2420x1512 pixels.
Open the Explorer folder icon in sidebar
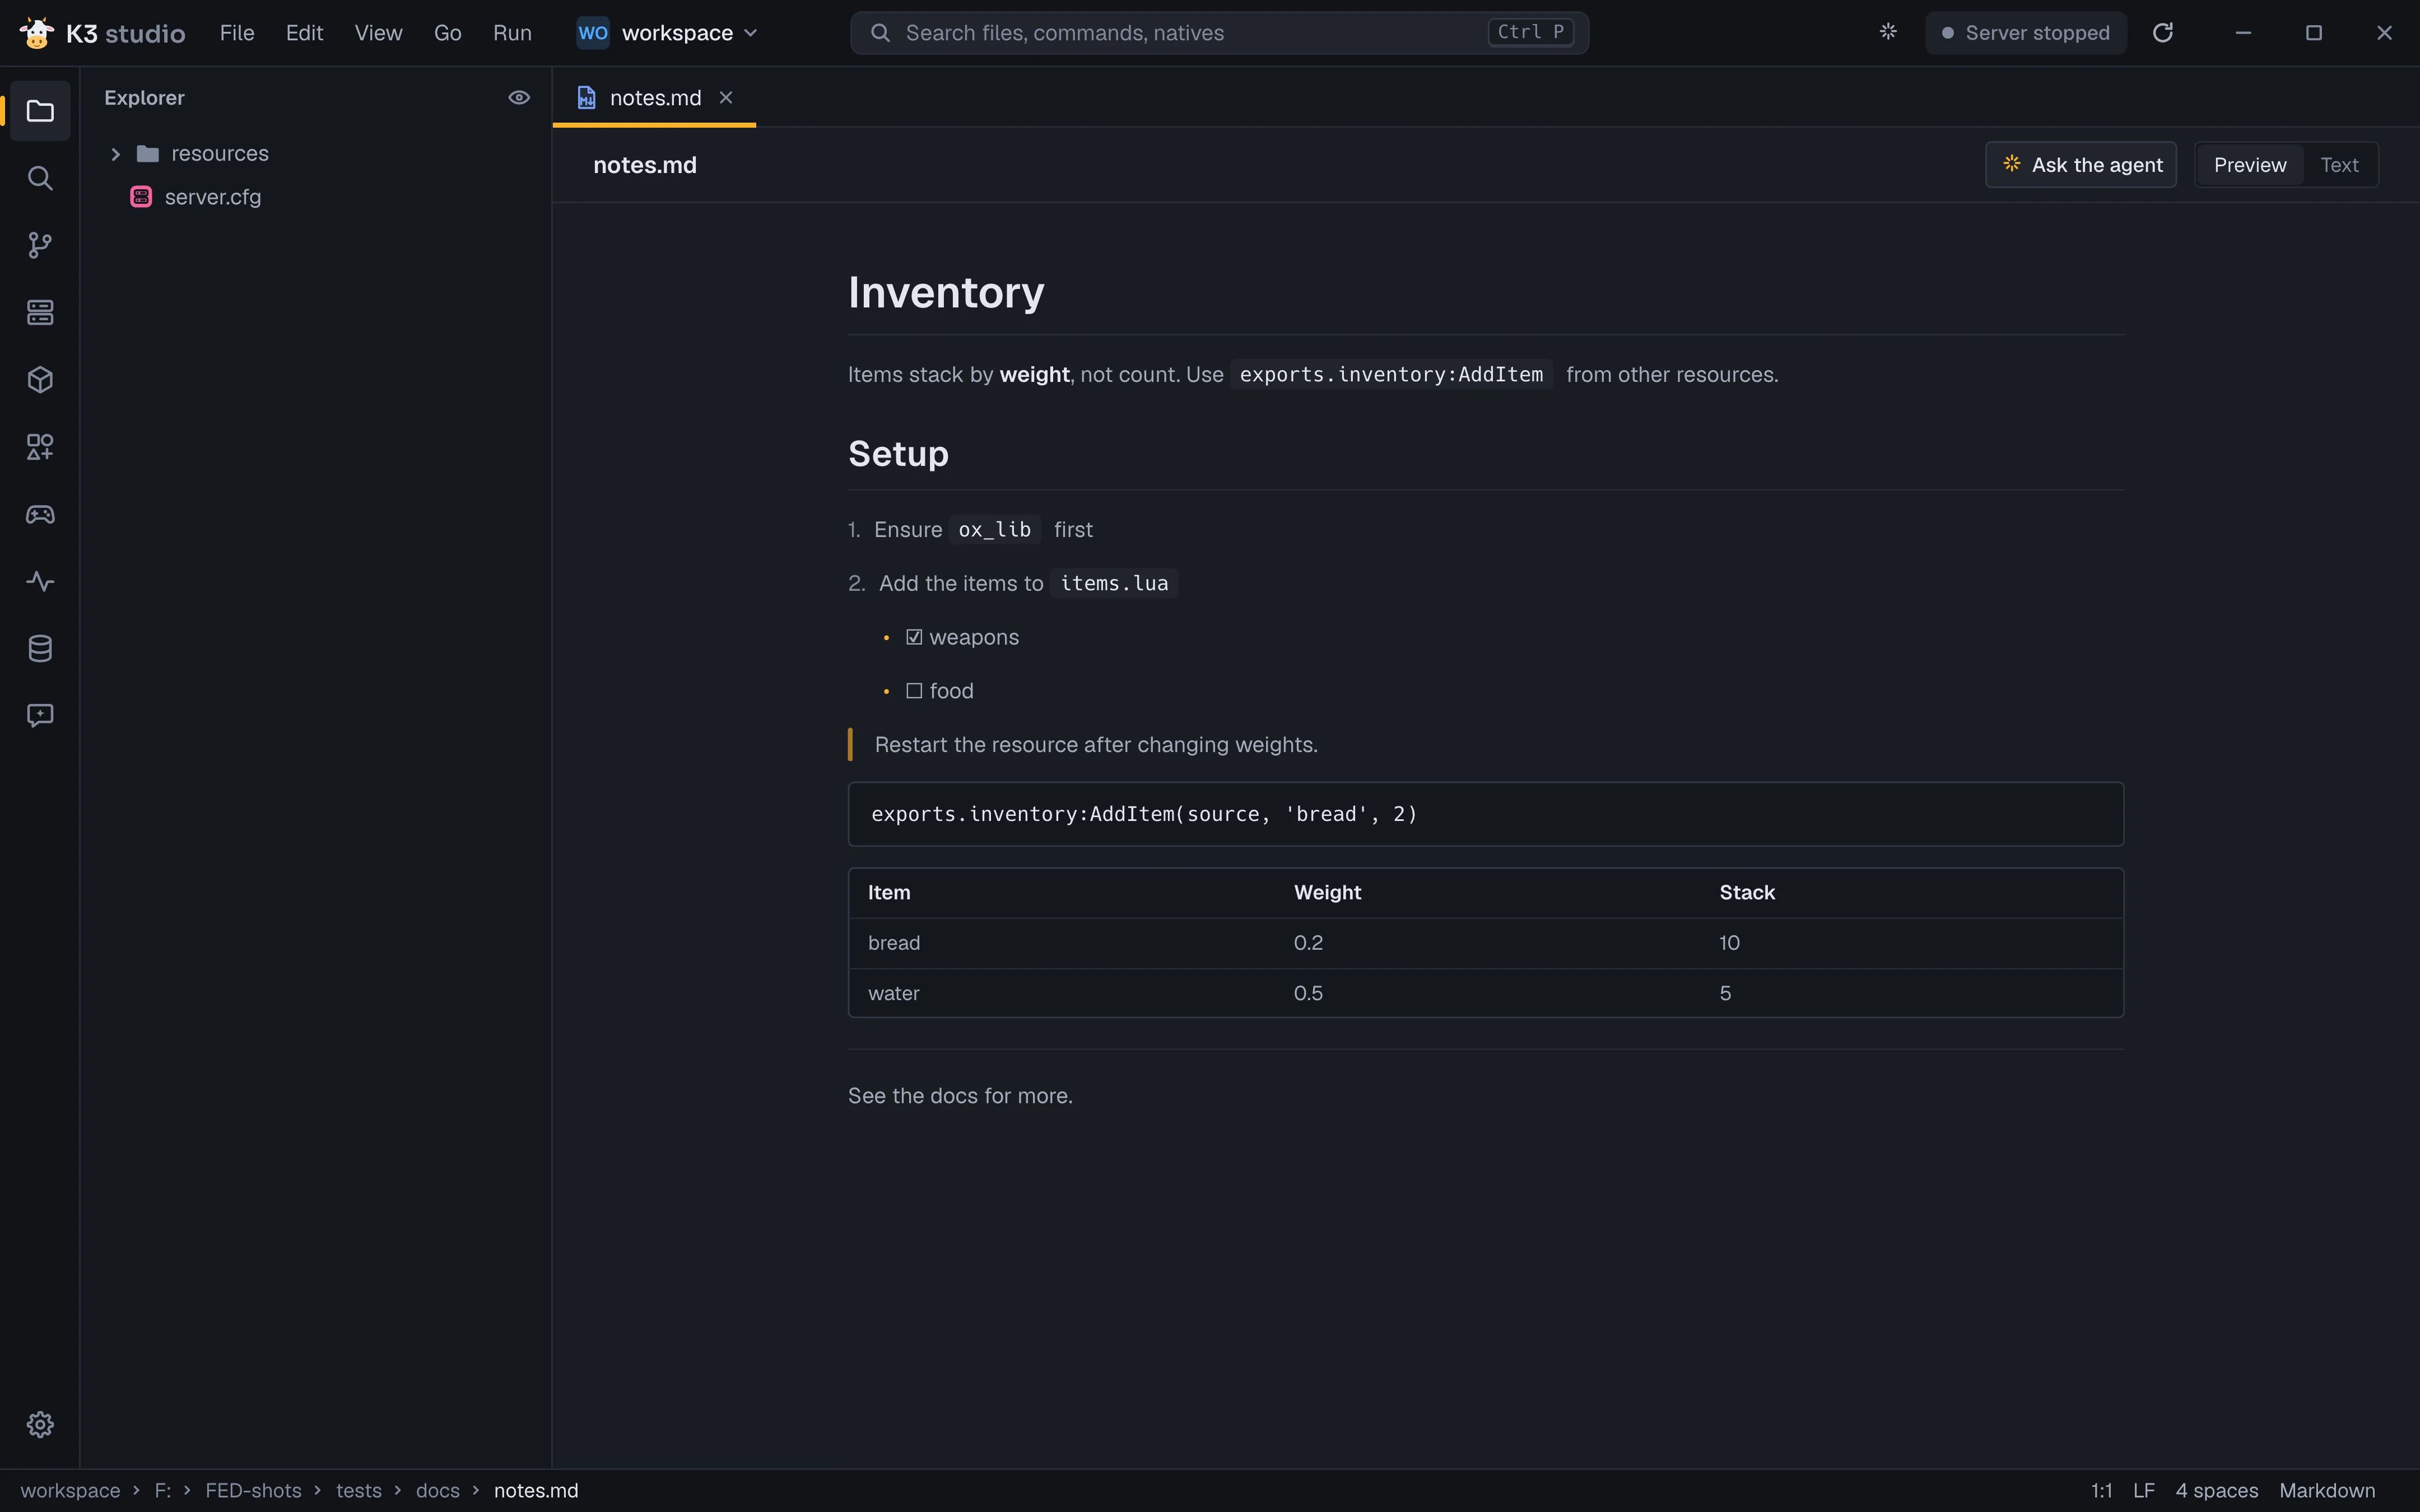click(x=40, y=111)
